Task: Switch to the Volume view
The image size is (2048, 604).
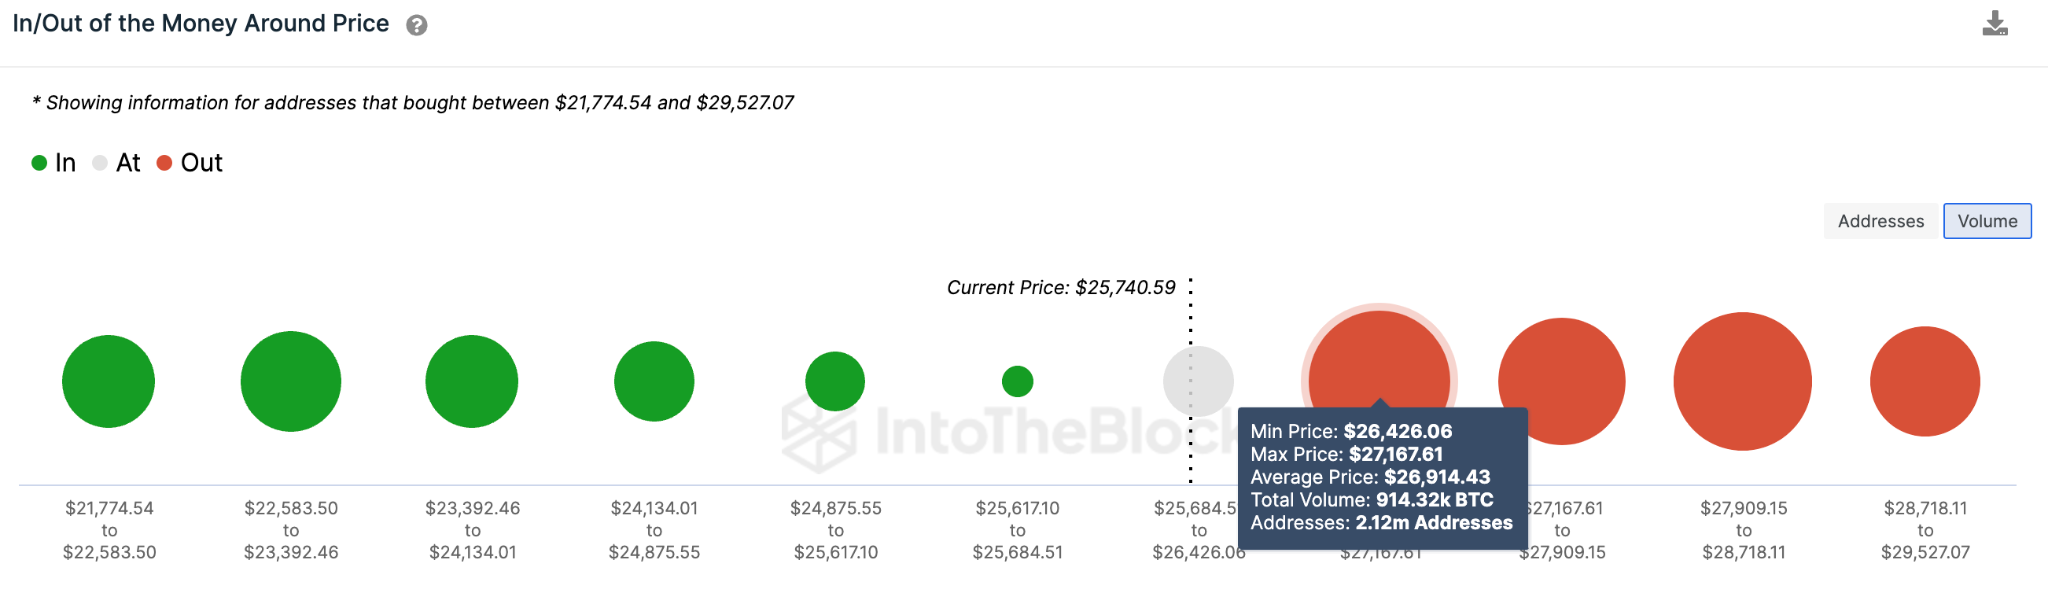Action: 1986,221
